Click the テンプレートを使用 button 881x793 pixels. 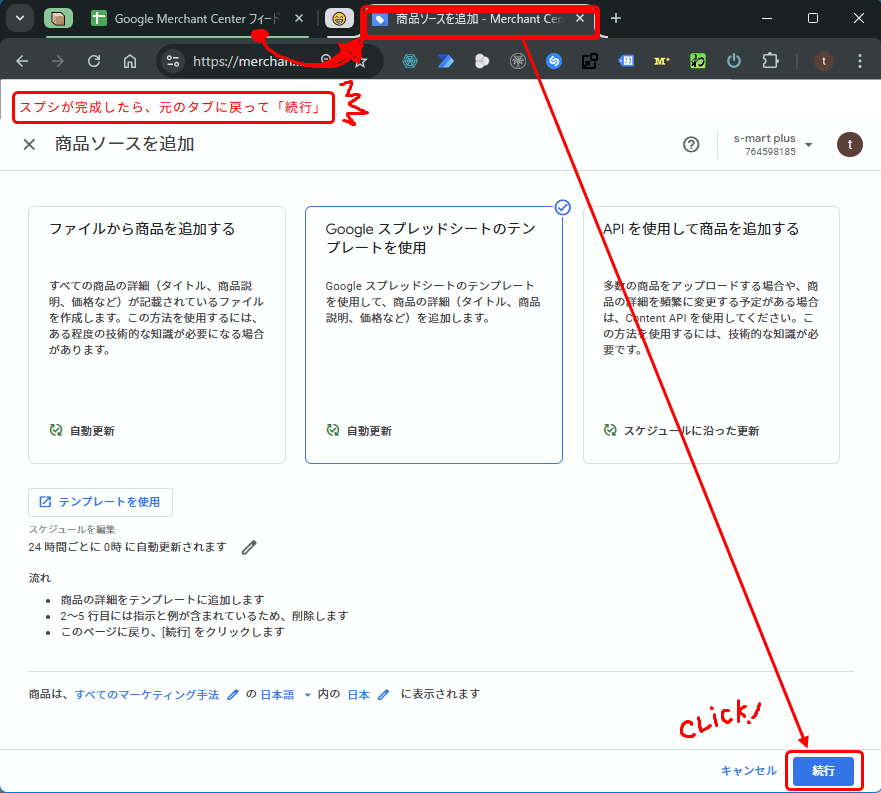pyautogui.click(x=100, y=502)
